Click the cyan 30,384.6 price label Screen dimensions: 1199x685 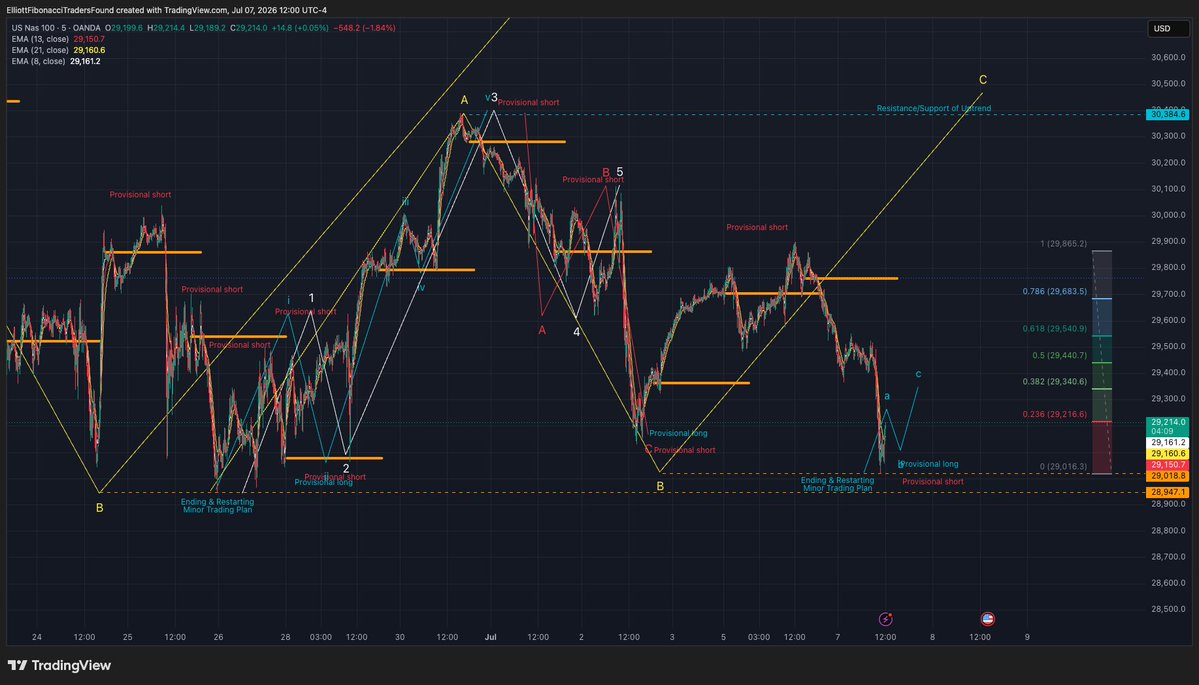click(1167, 115)
